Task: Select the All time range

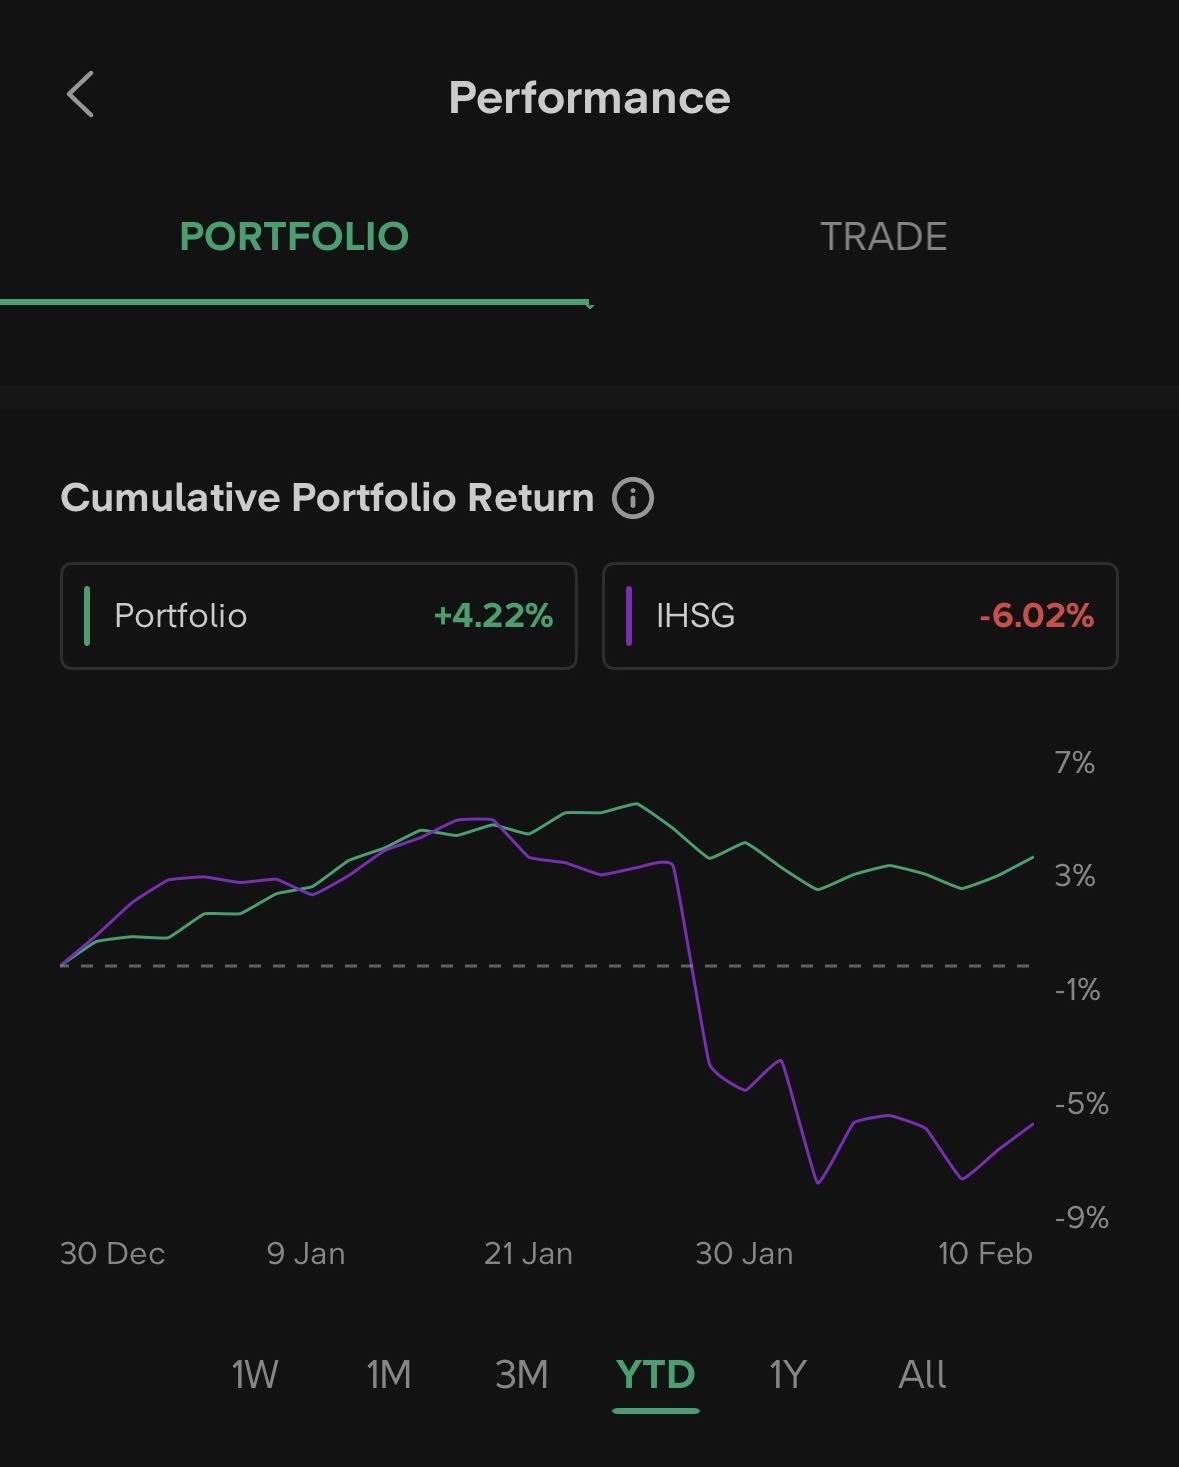Action: tap(921, 1375)
